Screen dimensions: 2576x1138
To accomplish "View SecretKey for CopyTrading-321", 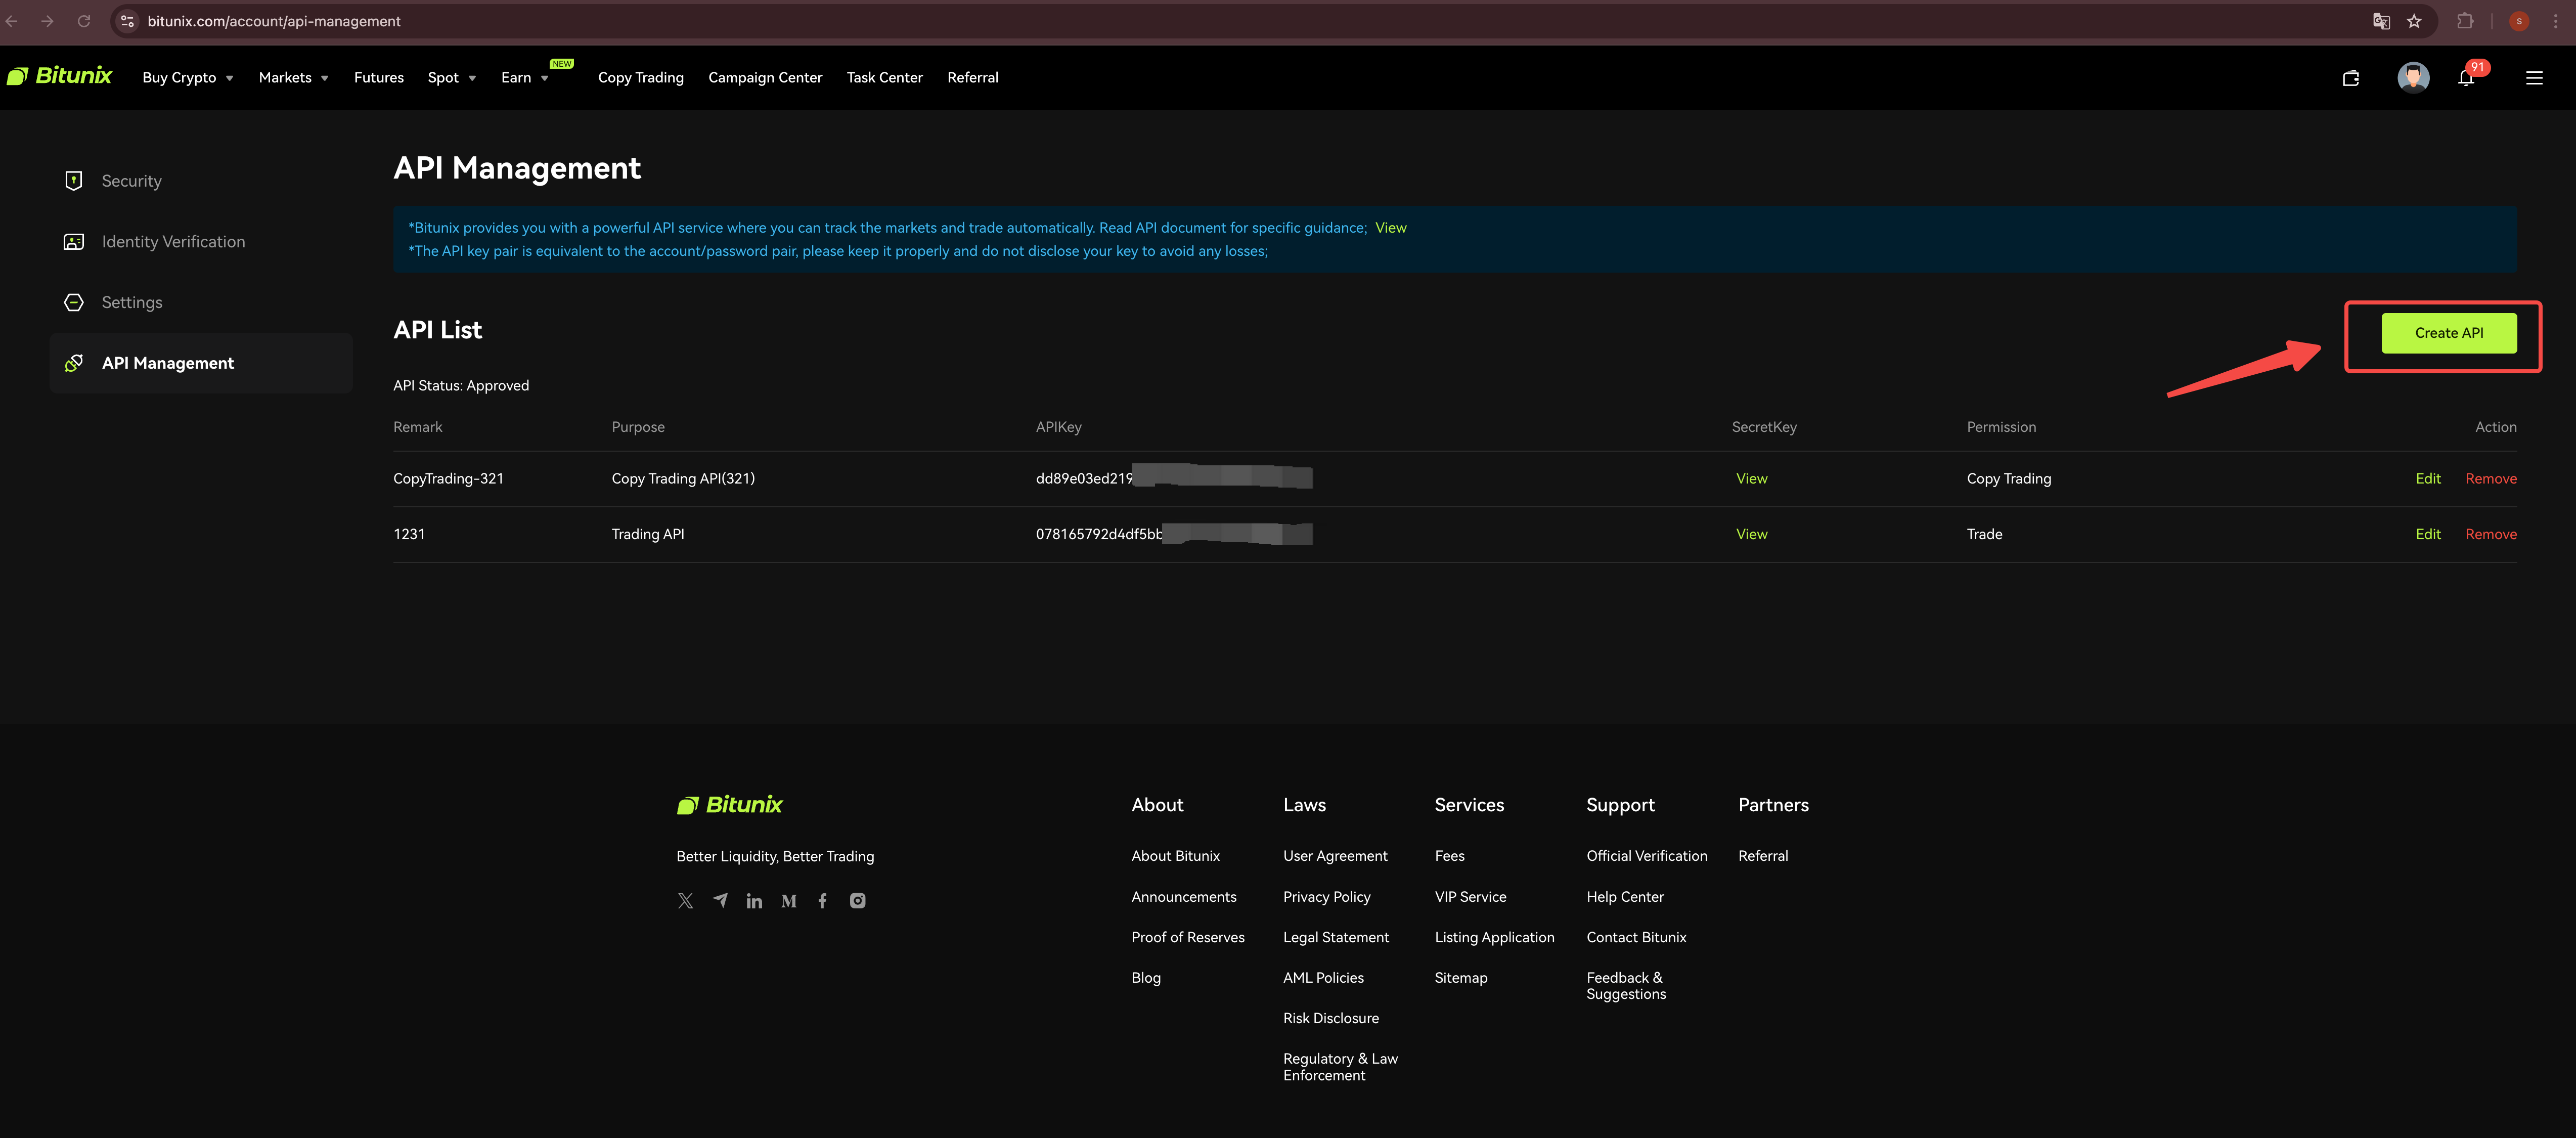I will 1751,479.
